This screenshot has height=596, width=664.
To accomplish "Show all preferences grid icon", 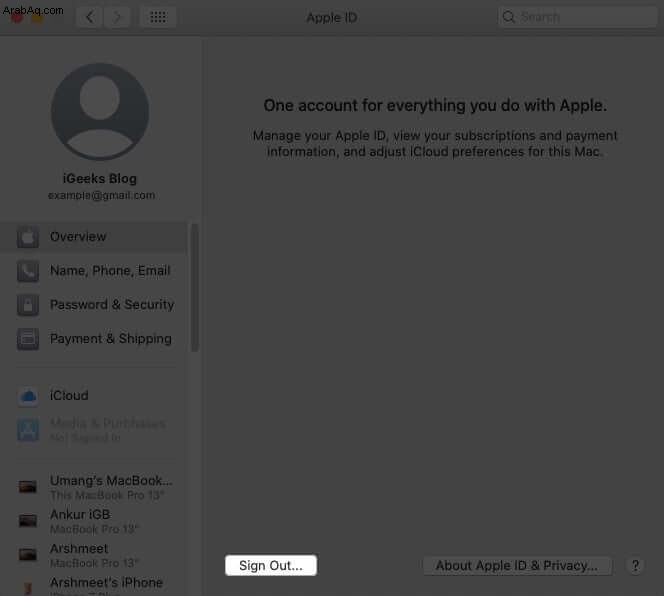I will 158,17.
